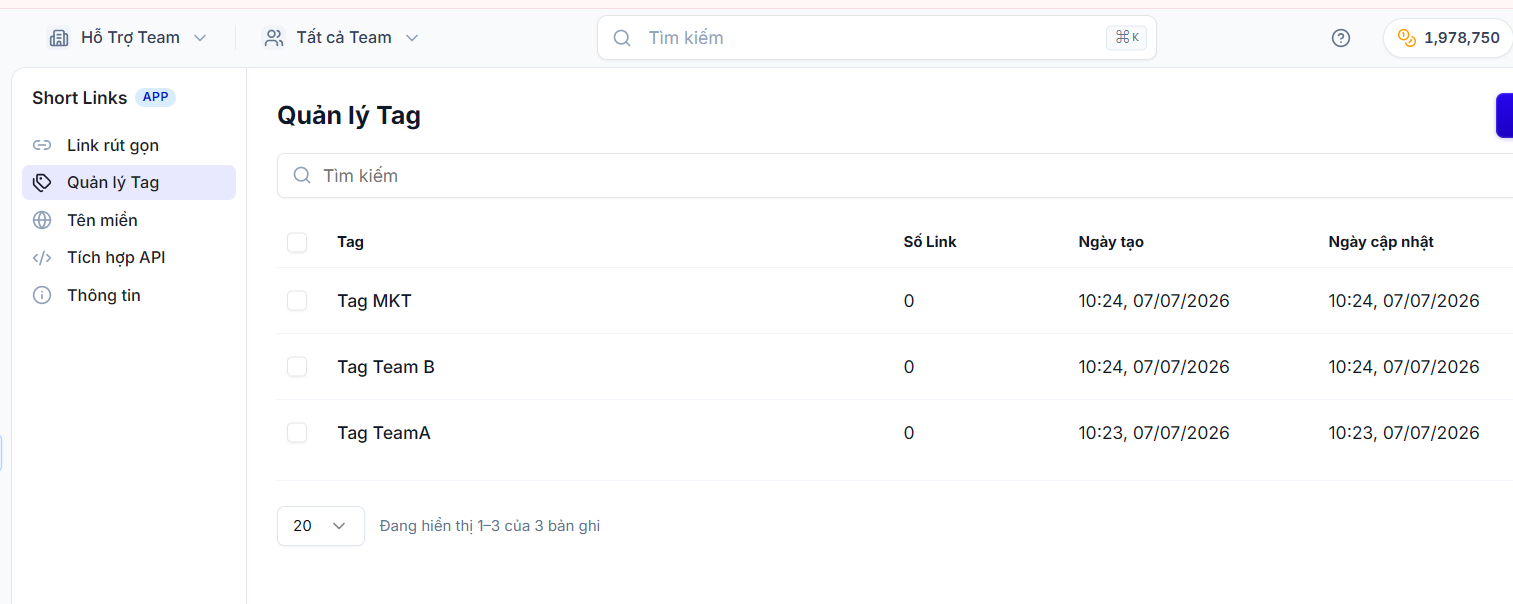Sort by the Ngày tạo column header
Screen dimensions: 1513x604
point(1111,242)
